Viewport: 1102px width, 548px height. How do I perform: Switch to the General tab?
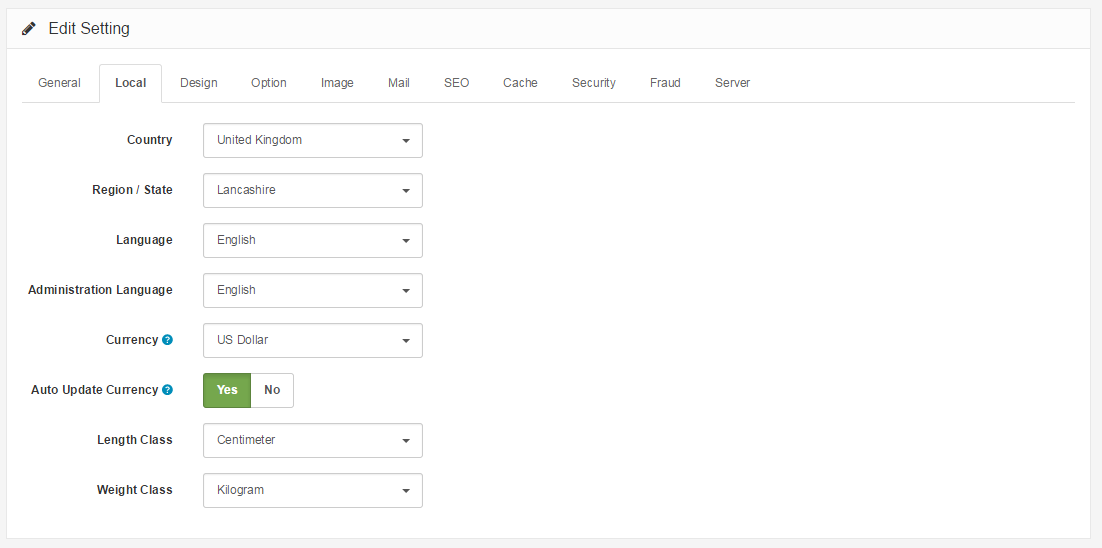[x=59, y=83]
